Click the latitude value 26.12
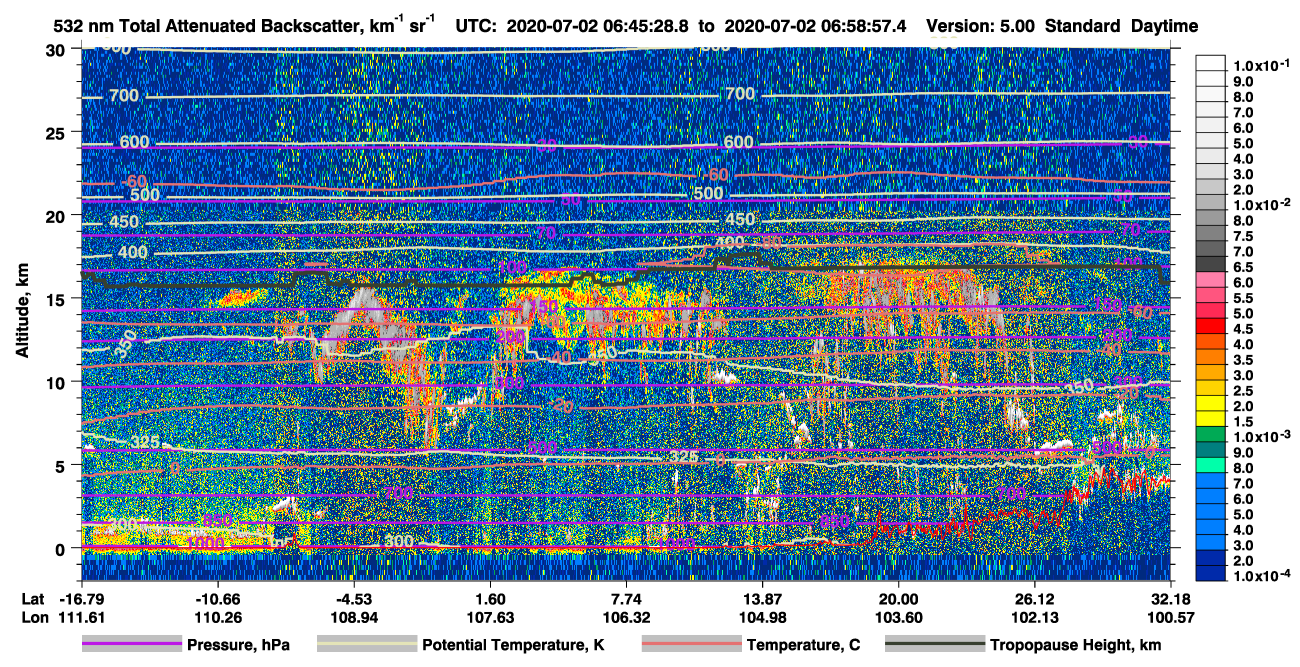The width and height of the screenshot is (1300, 667). click(1034, 598)
